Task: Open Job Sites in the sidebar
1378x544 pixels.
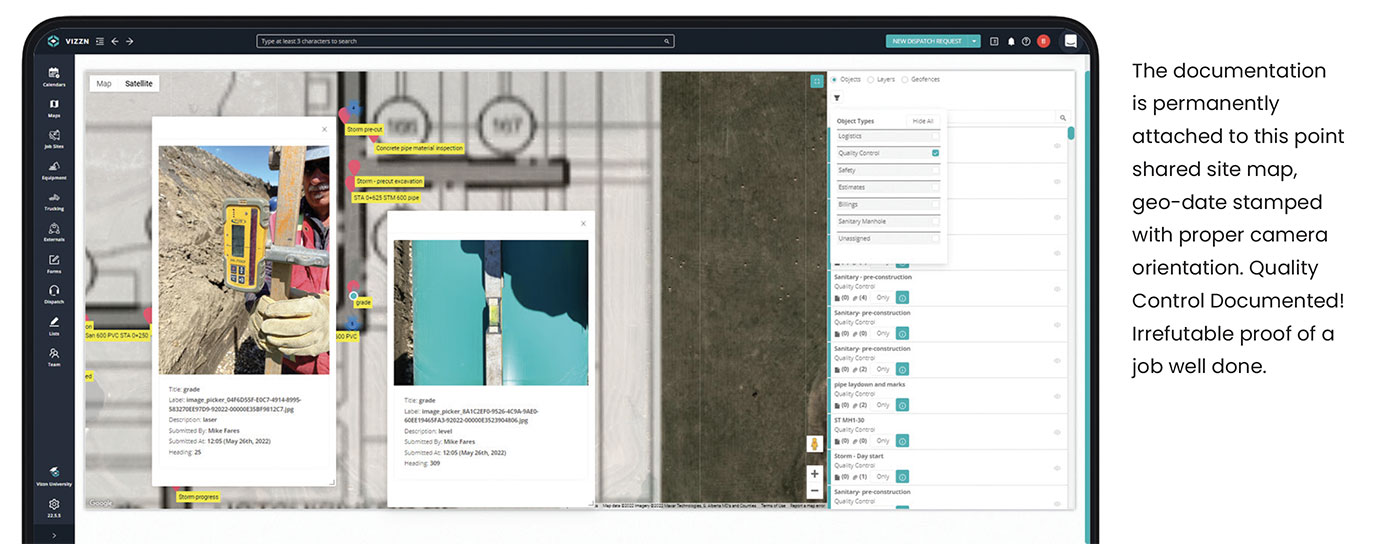Action: (x=54, y=139)
